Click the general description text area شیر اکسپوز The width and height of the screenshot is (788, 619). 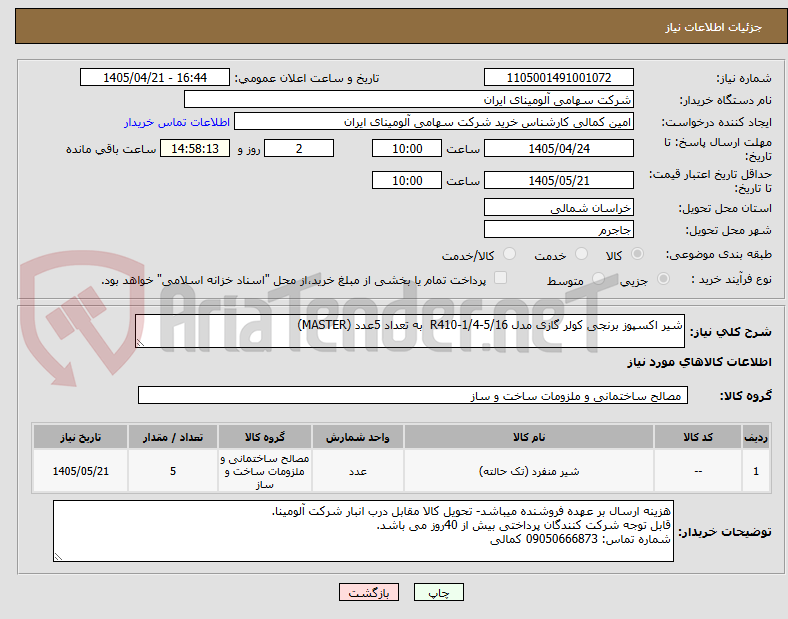click(410, 331)
